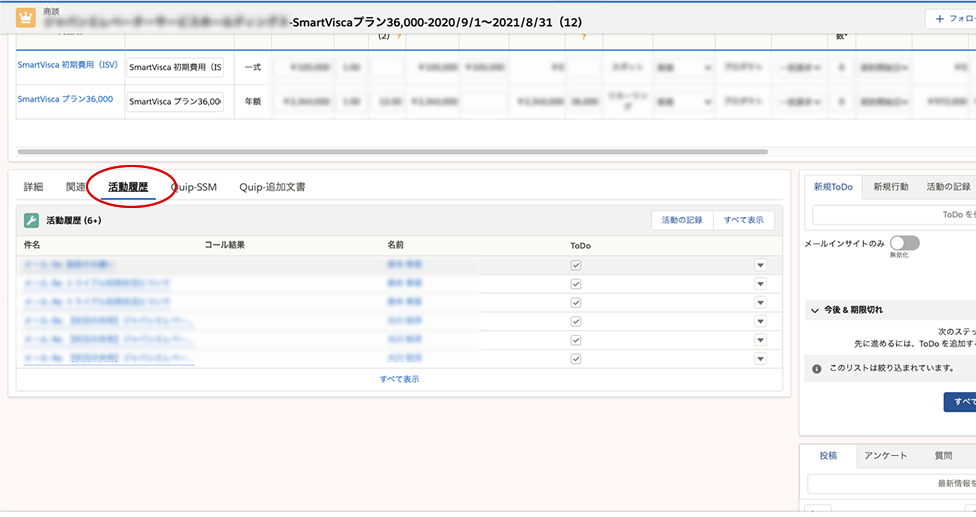Toggle ToDo checkbox in last activity row
The height and width of the screenshot is (517, 976).
coord(576,358)
